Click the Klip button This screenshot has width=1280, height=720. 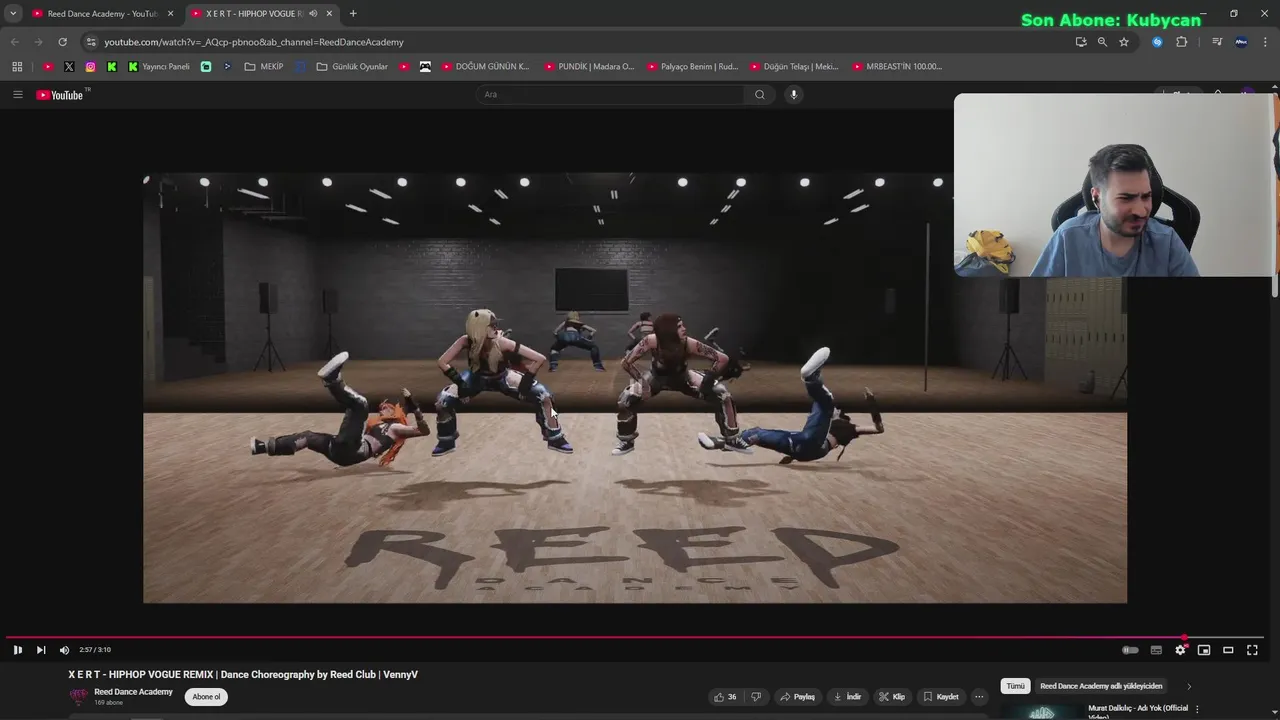tap(891, 697)
